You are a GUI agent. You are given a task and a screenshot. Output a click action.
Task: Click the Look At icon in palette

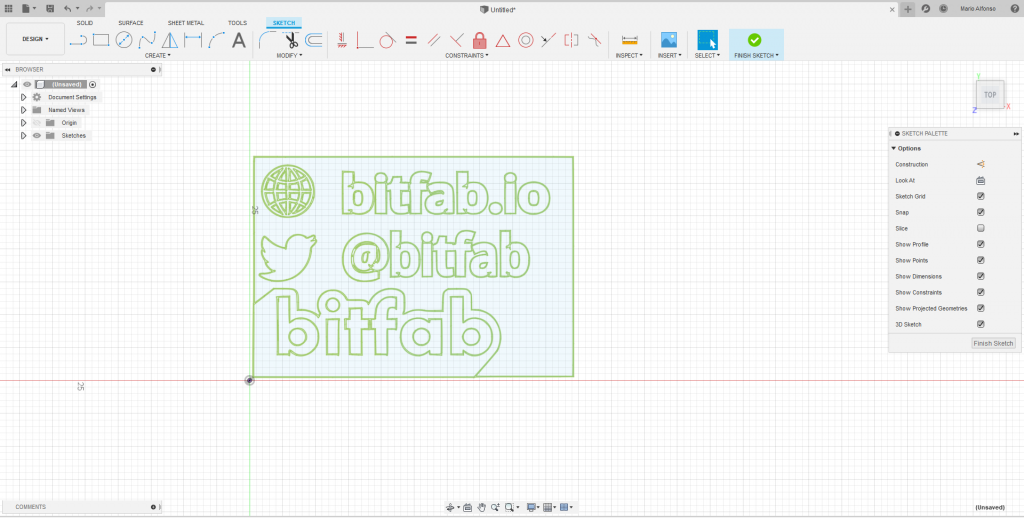point(980,180)
